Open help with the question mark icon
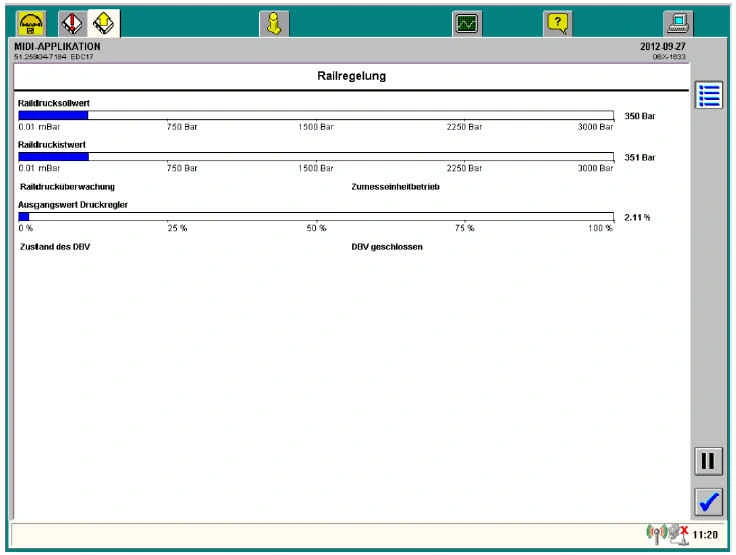 558,20
